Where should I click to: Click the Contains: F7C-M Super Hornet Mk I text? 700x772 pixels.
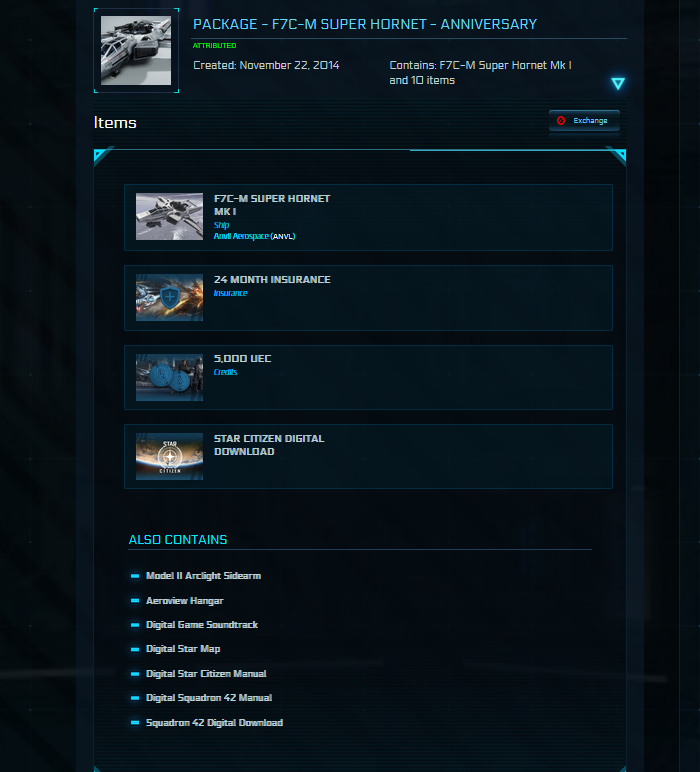tap(480, 73)
